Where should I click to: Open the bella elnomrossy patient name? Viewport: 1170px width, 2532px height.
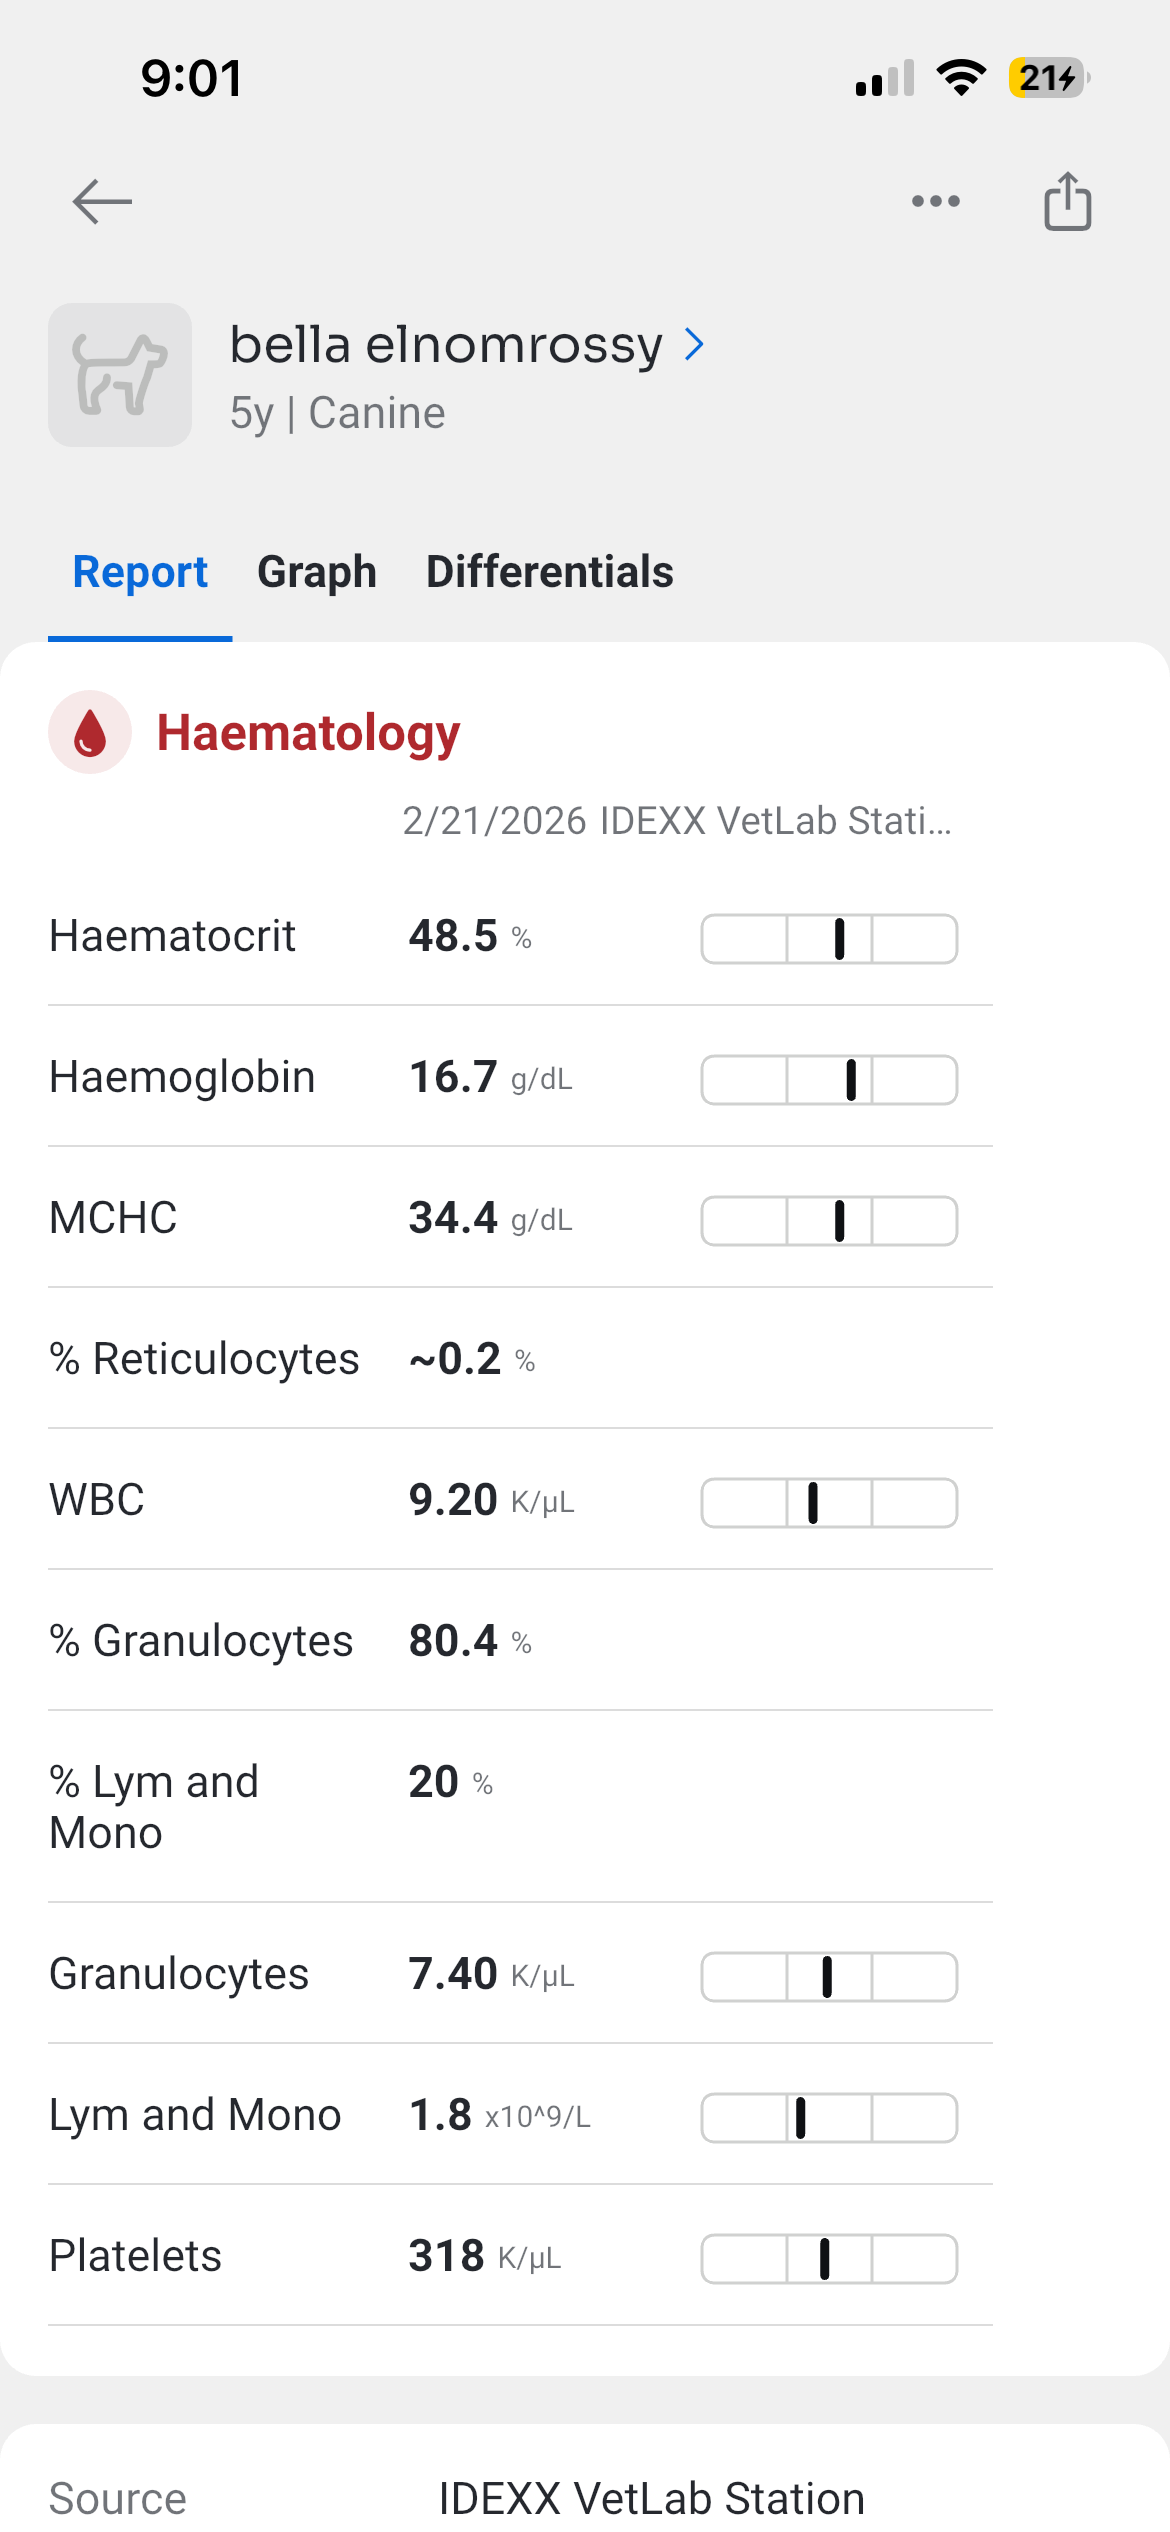click(446, 345)
